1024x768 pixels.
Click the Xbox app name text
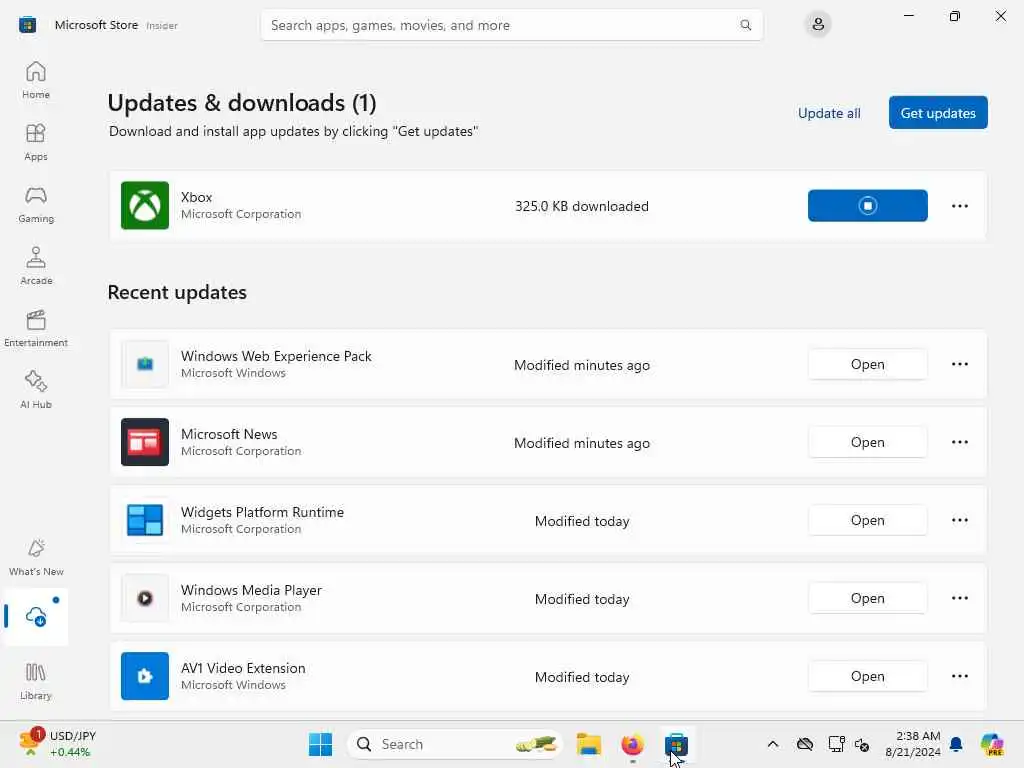[197, 197]
